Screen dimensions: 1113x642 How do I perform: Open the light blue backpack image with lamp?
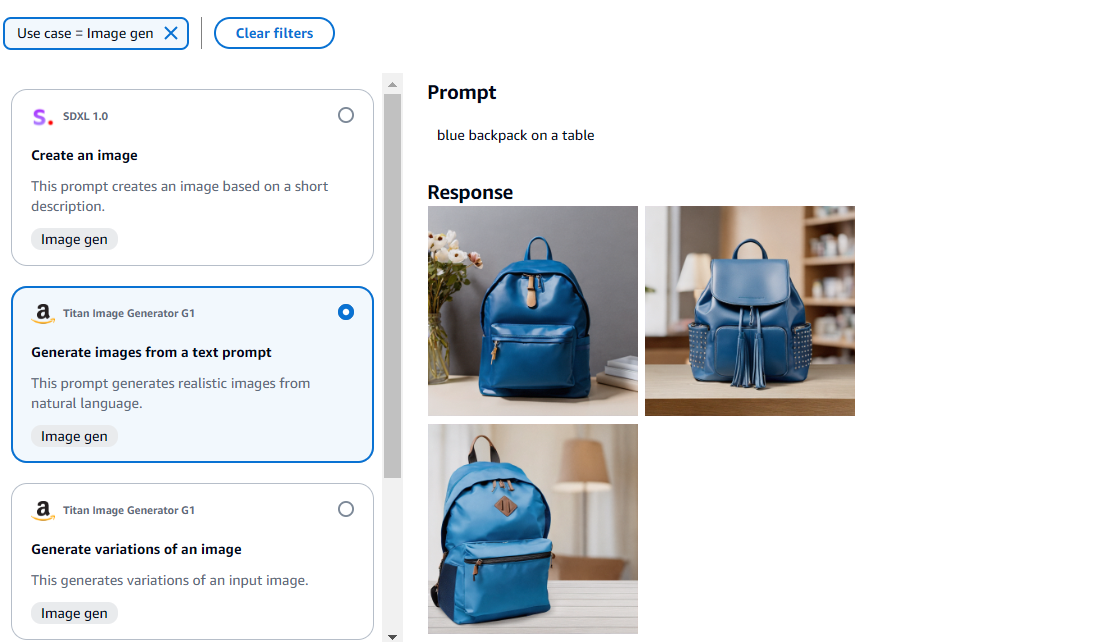(533, 529)
